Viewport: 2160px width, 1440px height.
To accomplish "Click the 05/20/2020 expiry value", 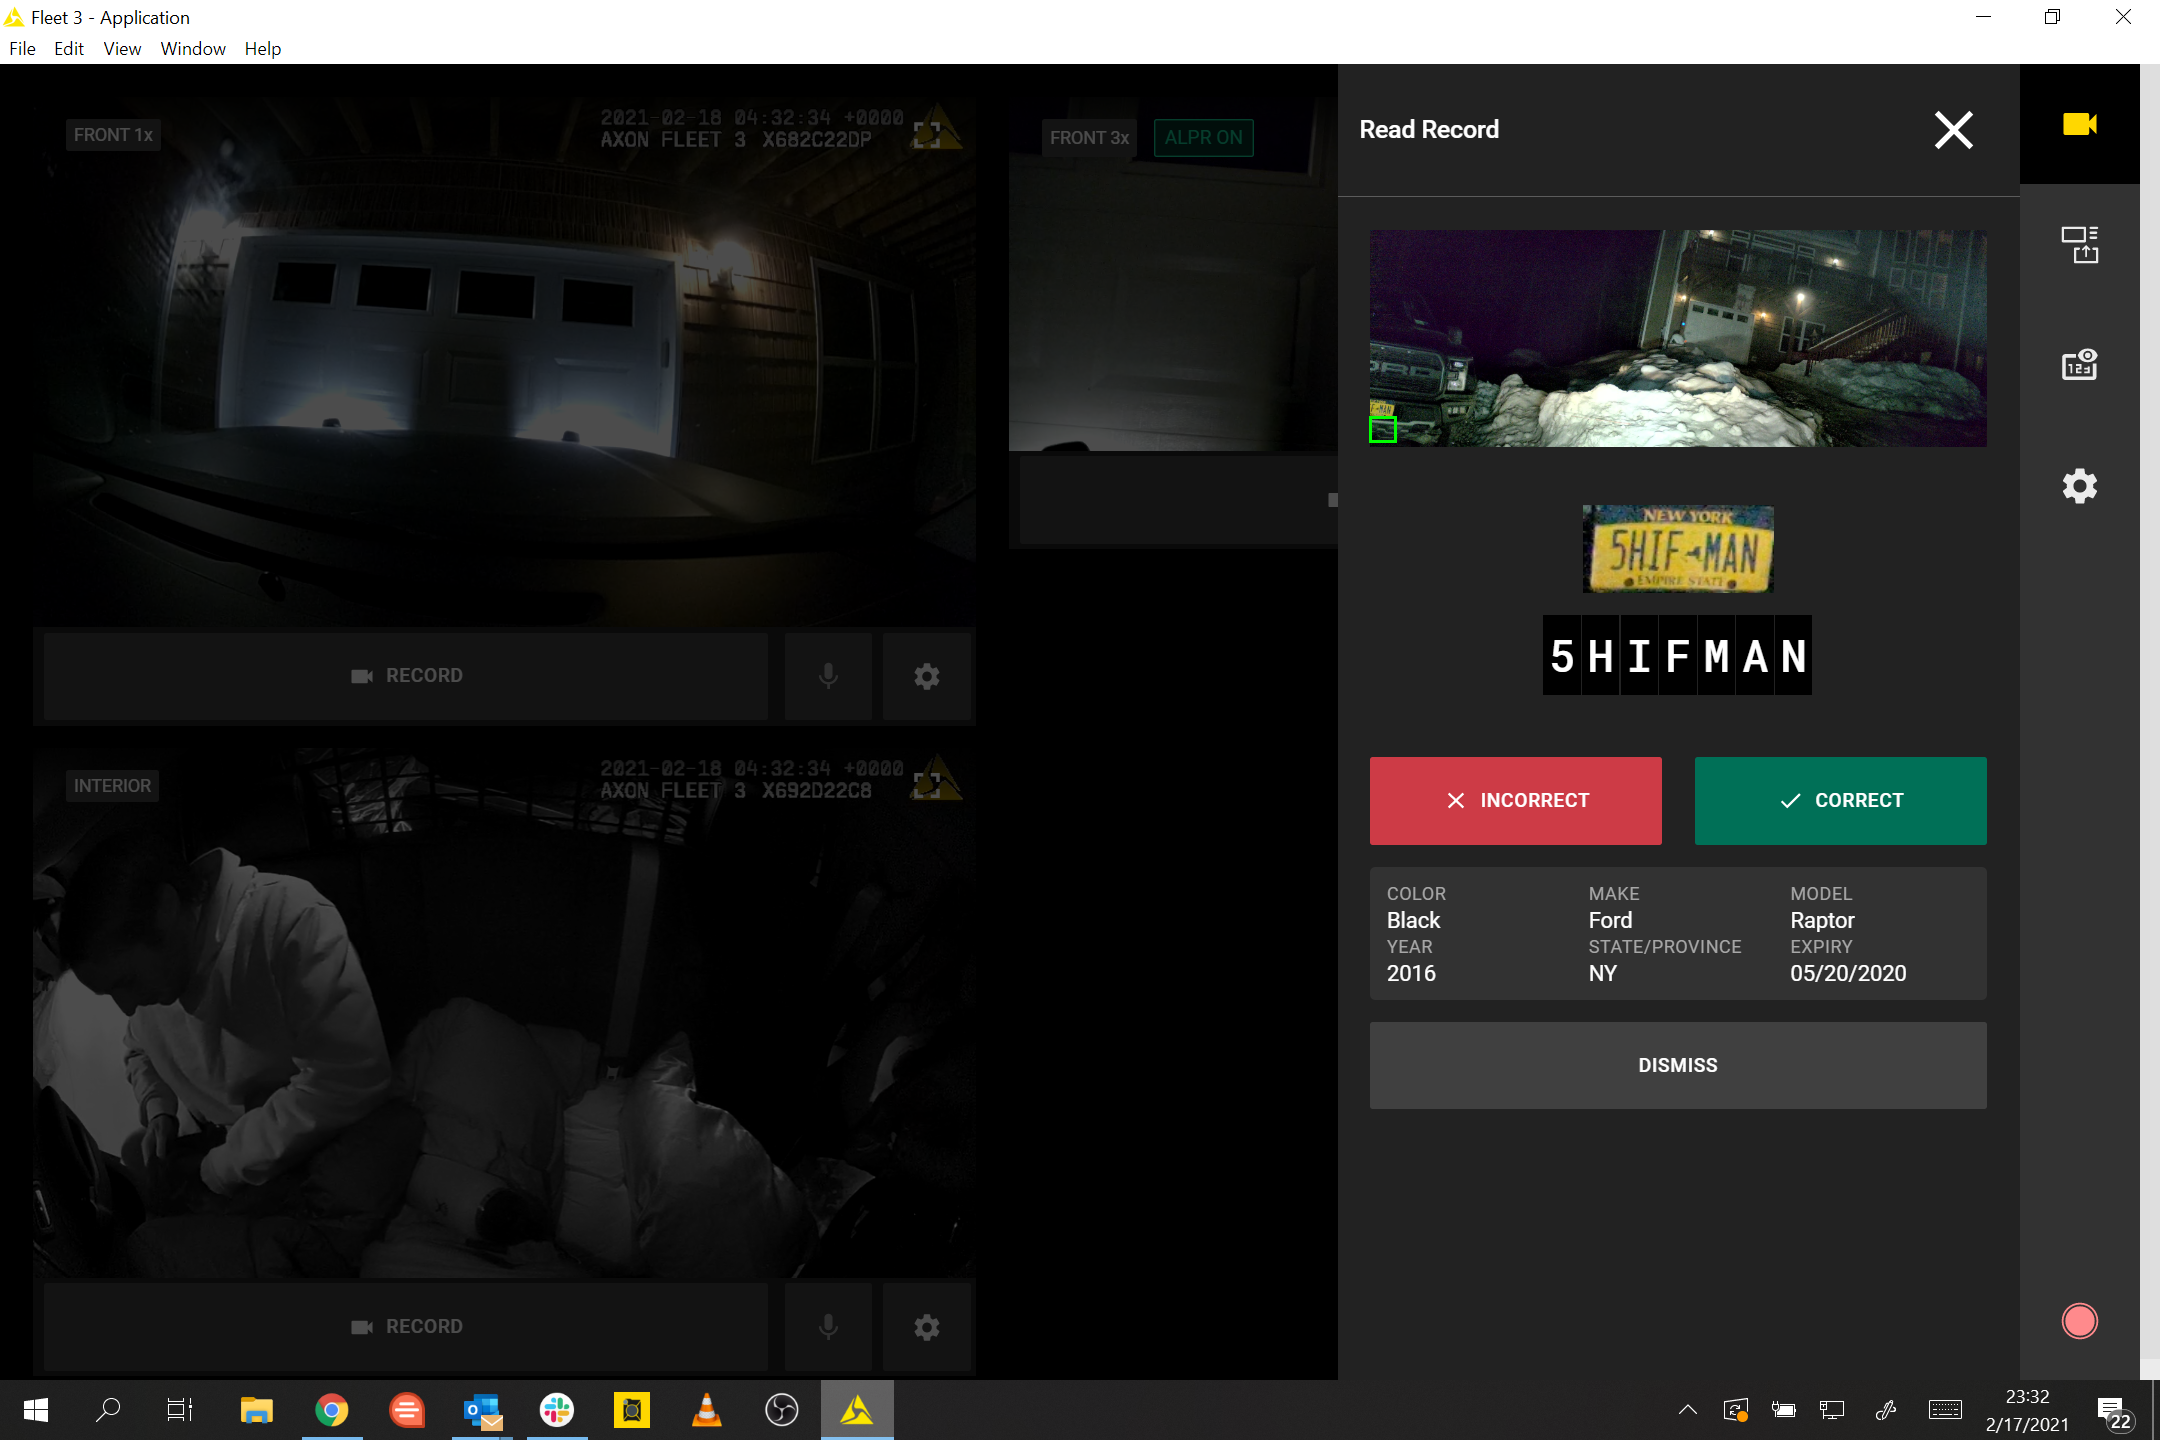I will [x=1848, y=973].
